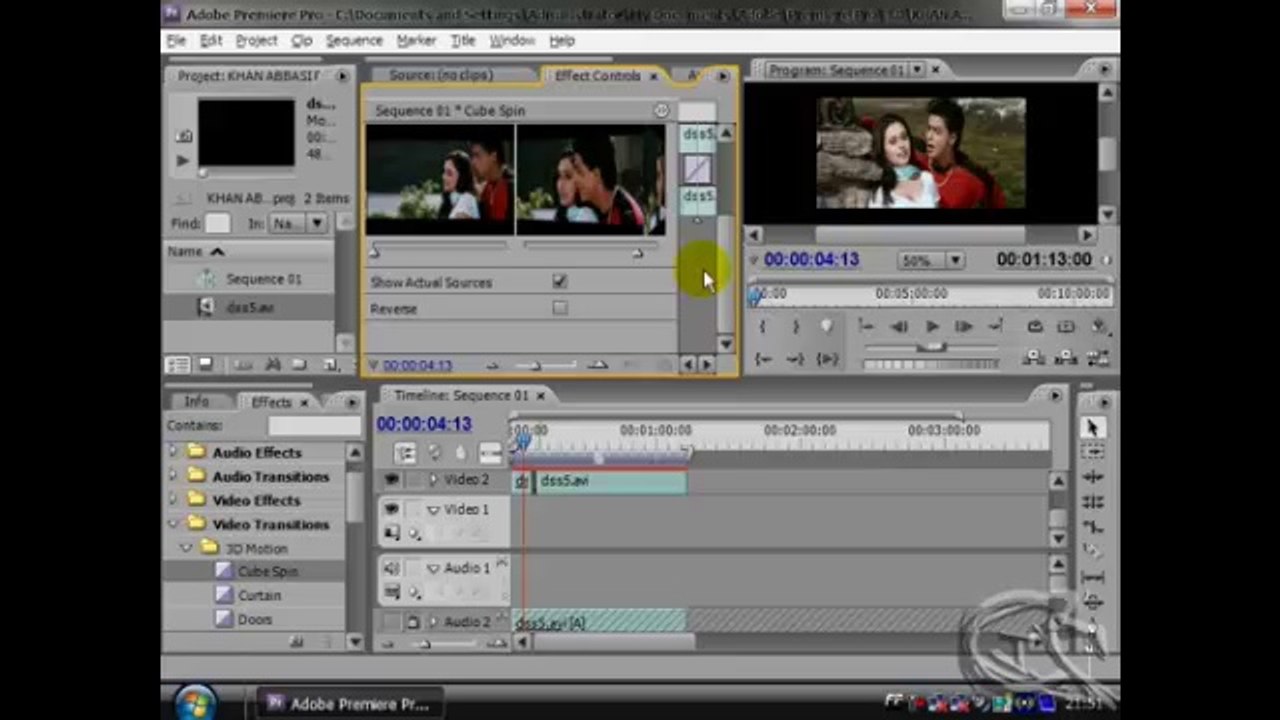Play In to Out in Program monitor
Image resolution: width=1280 pixels, height=720 pixels.
pyautogui.click(x=827, y=358)
